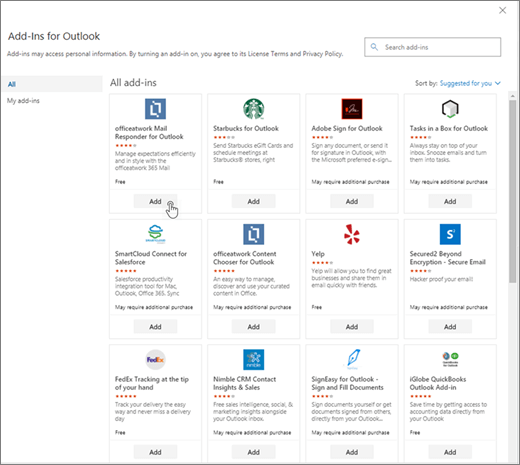Screen dimensions: 520x465
Task: Click the SmartCloud Connect for Salesforce icon
Action: [155, 234]
